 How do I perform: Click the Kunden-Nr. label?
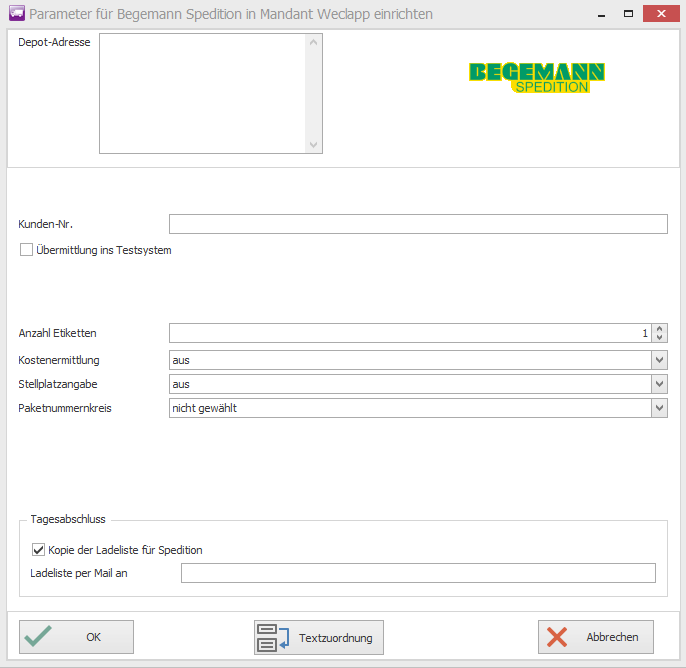(x=46, y=224)
